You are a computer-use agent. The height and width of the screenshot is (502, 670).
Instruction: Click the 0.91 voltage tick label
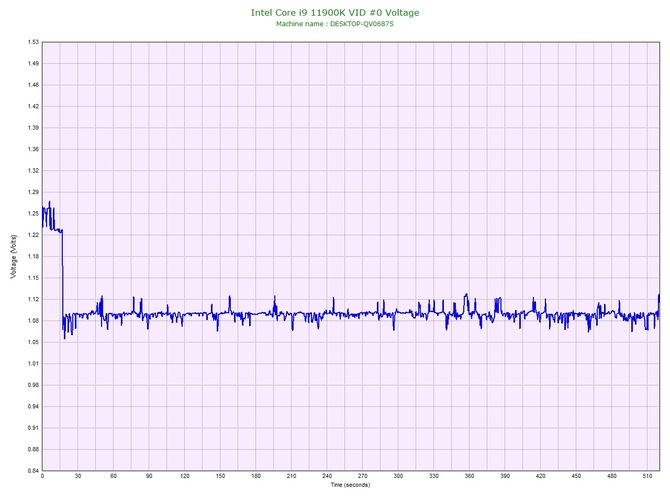tap(33, 428)
